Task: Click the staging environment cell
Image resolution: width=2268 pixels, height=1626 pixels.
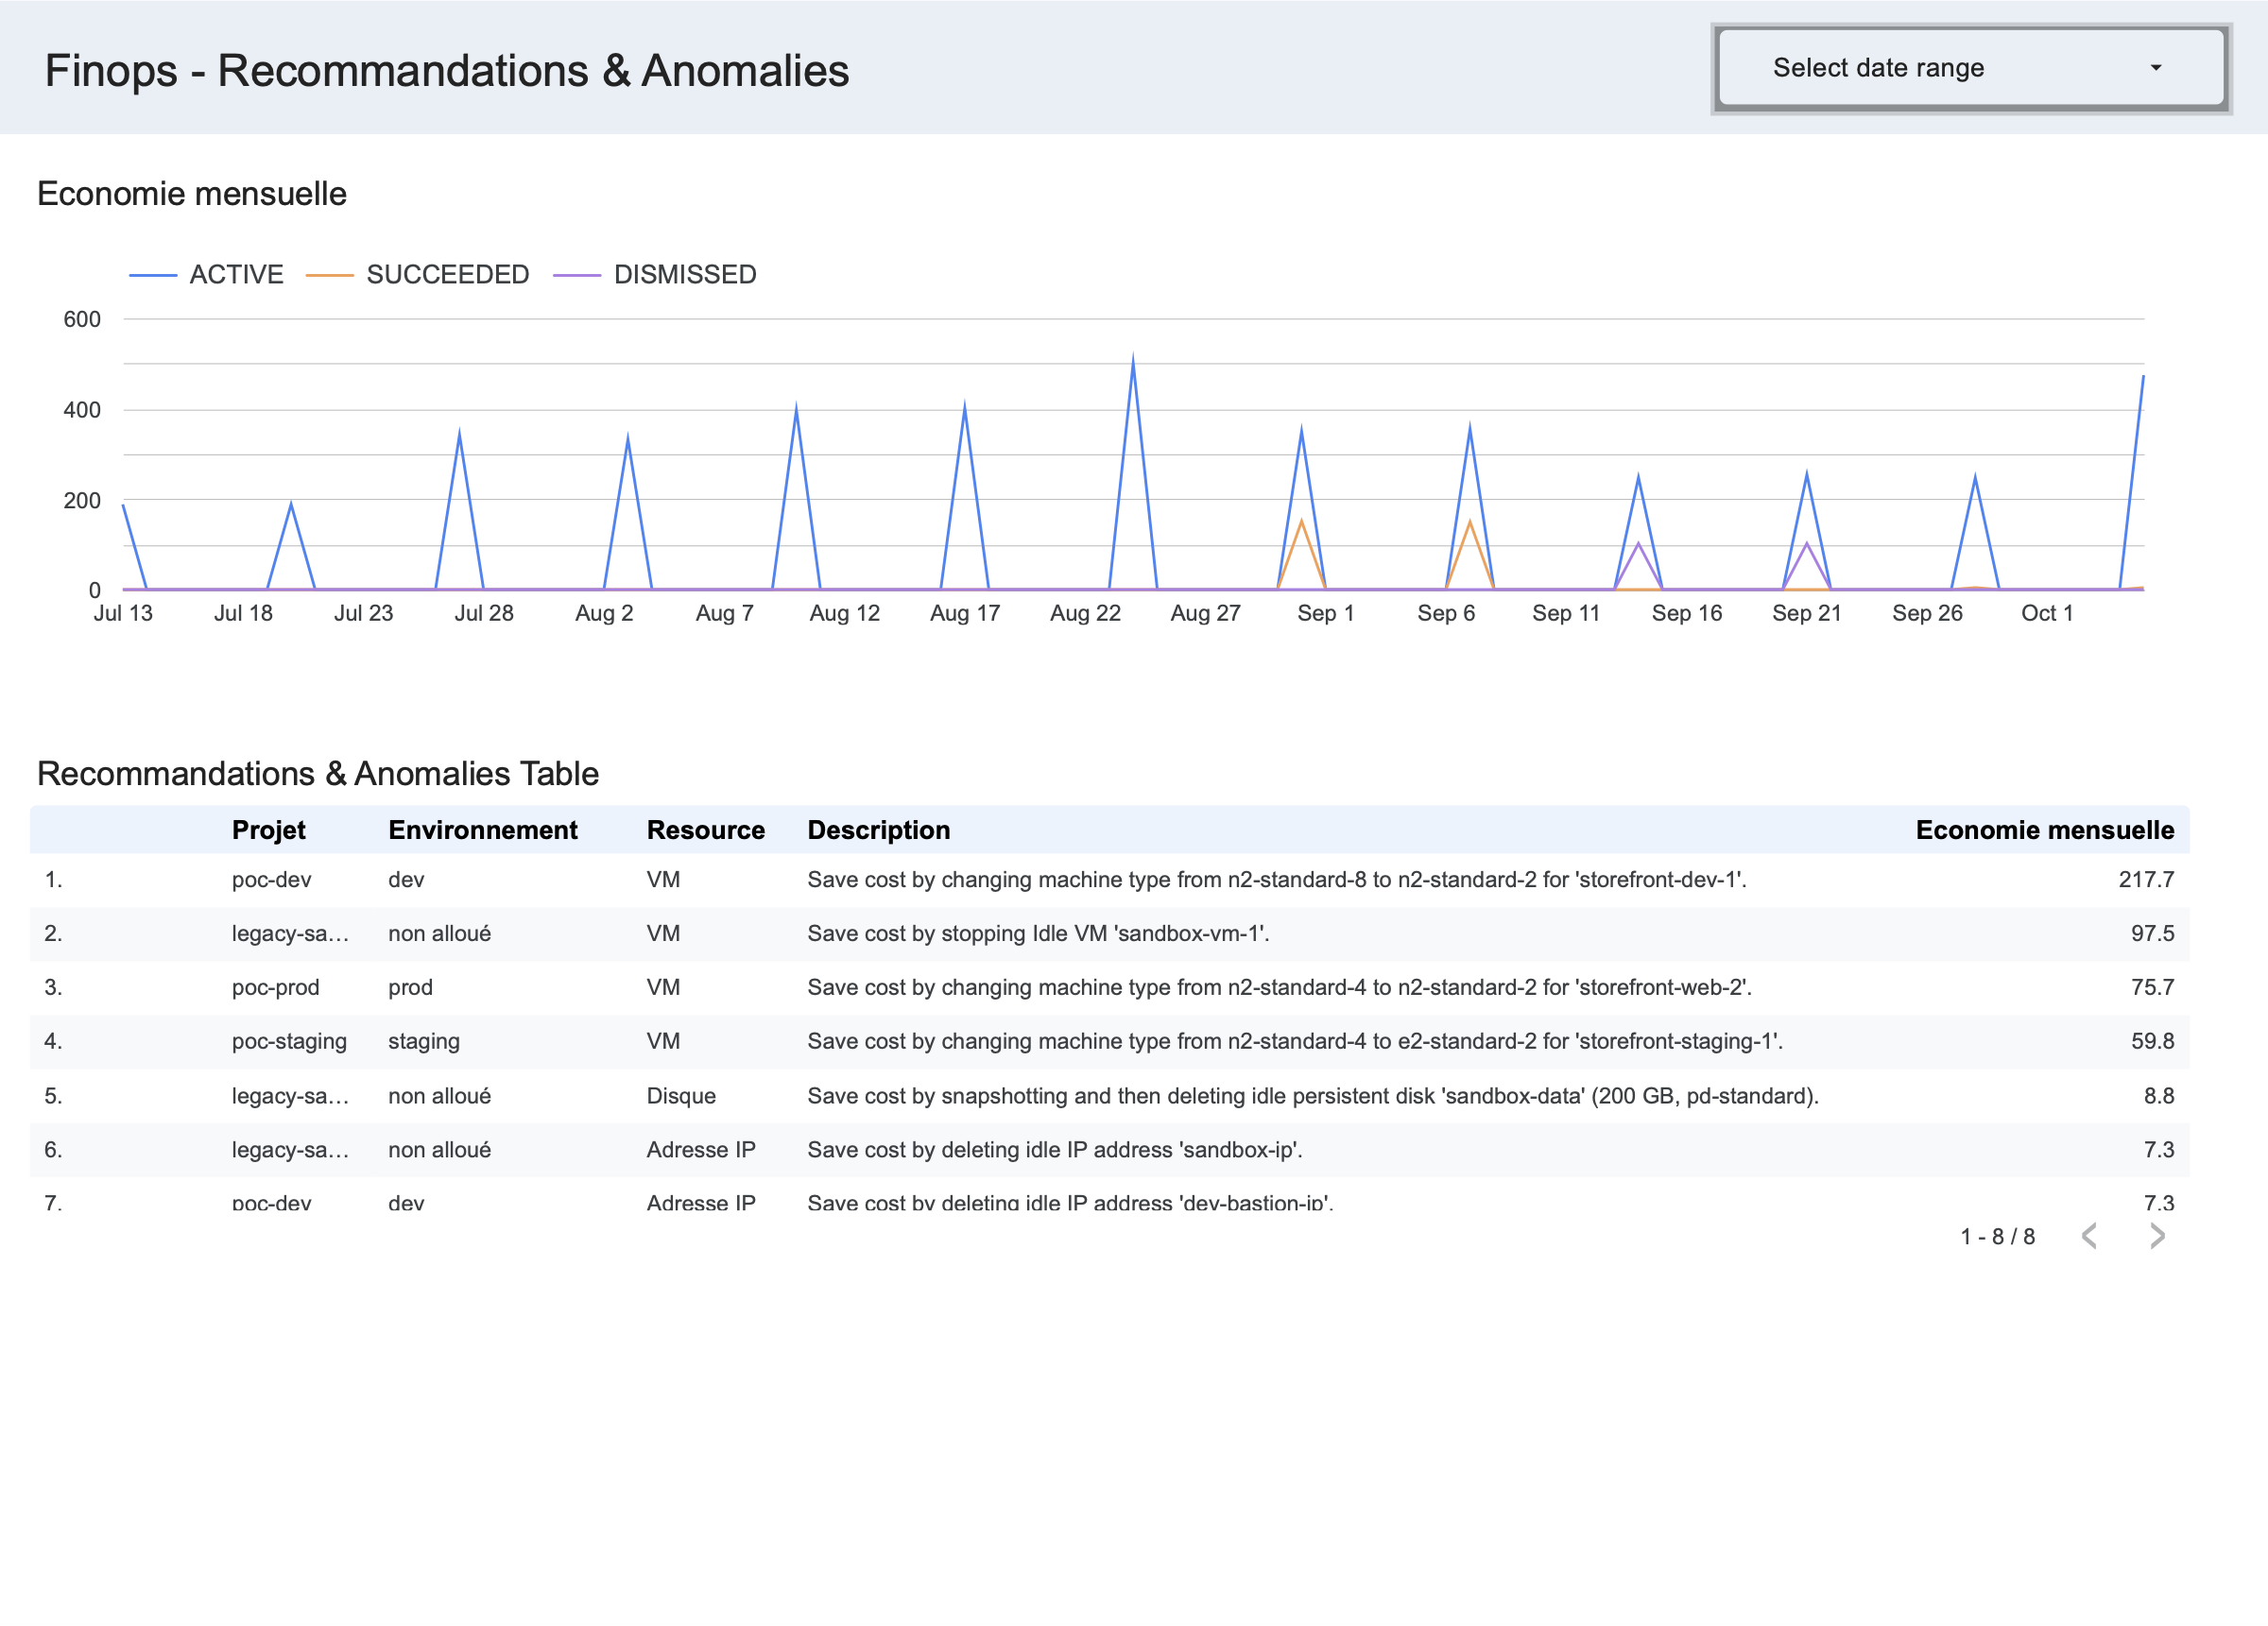Action: tap(424, 1042)
